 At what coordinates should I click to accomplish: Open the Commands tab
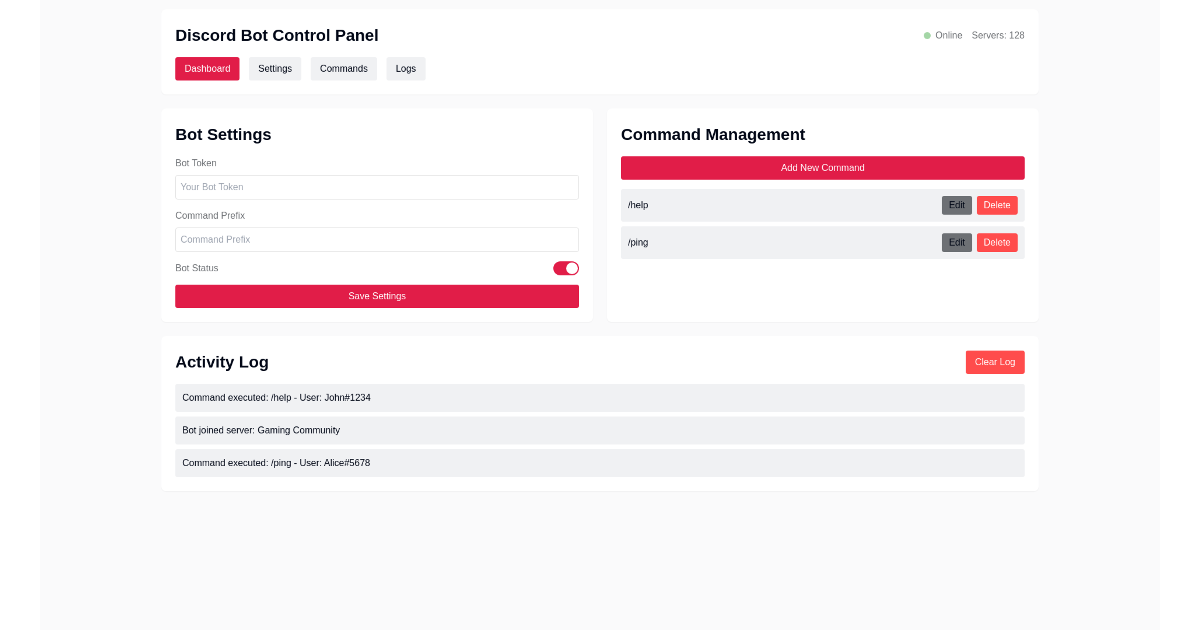coord(343,68)
